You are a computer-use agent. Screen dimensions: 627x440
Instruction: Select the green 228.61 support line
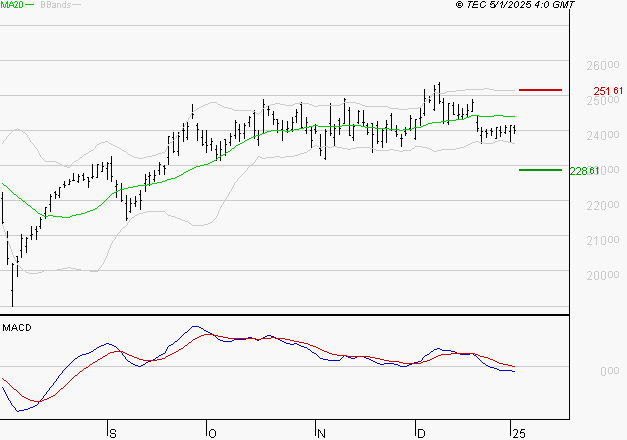(540, 170)
